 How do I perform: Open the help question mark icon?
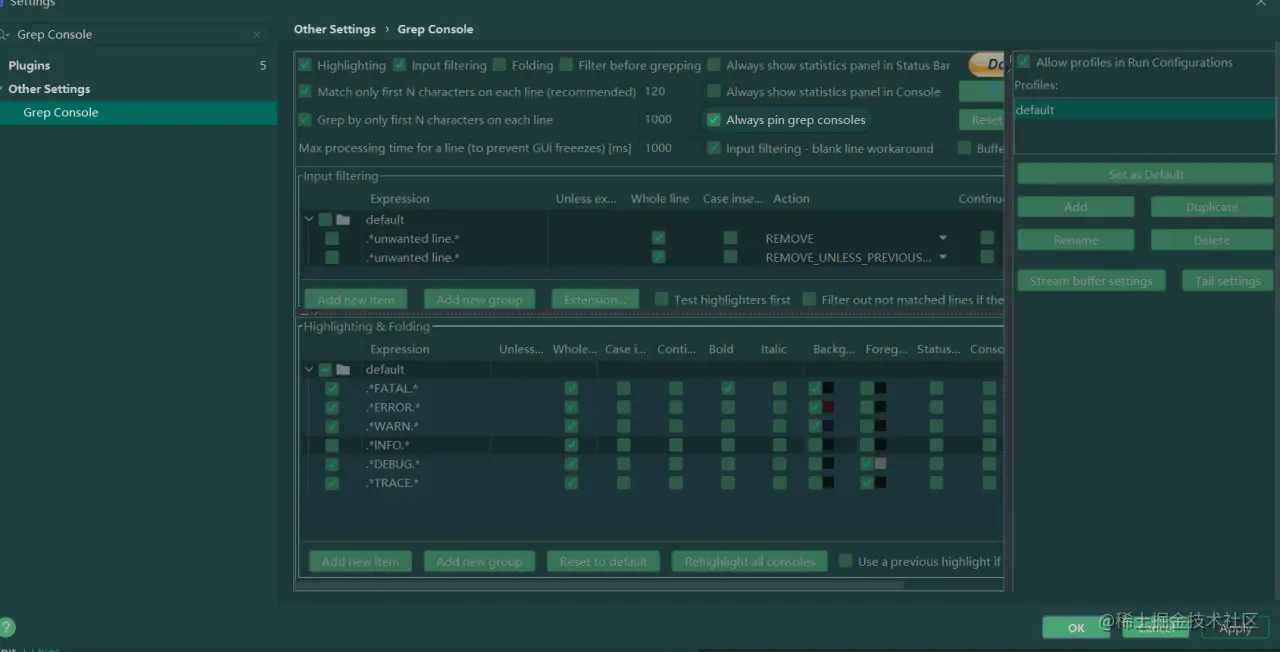pos(6,628)
